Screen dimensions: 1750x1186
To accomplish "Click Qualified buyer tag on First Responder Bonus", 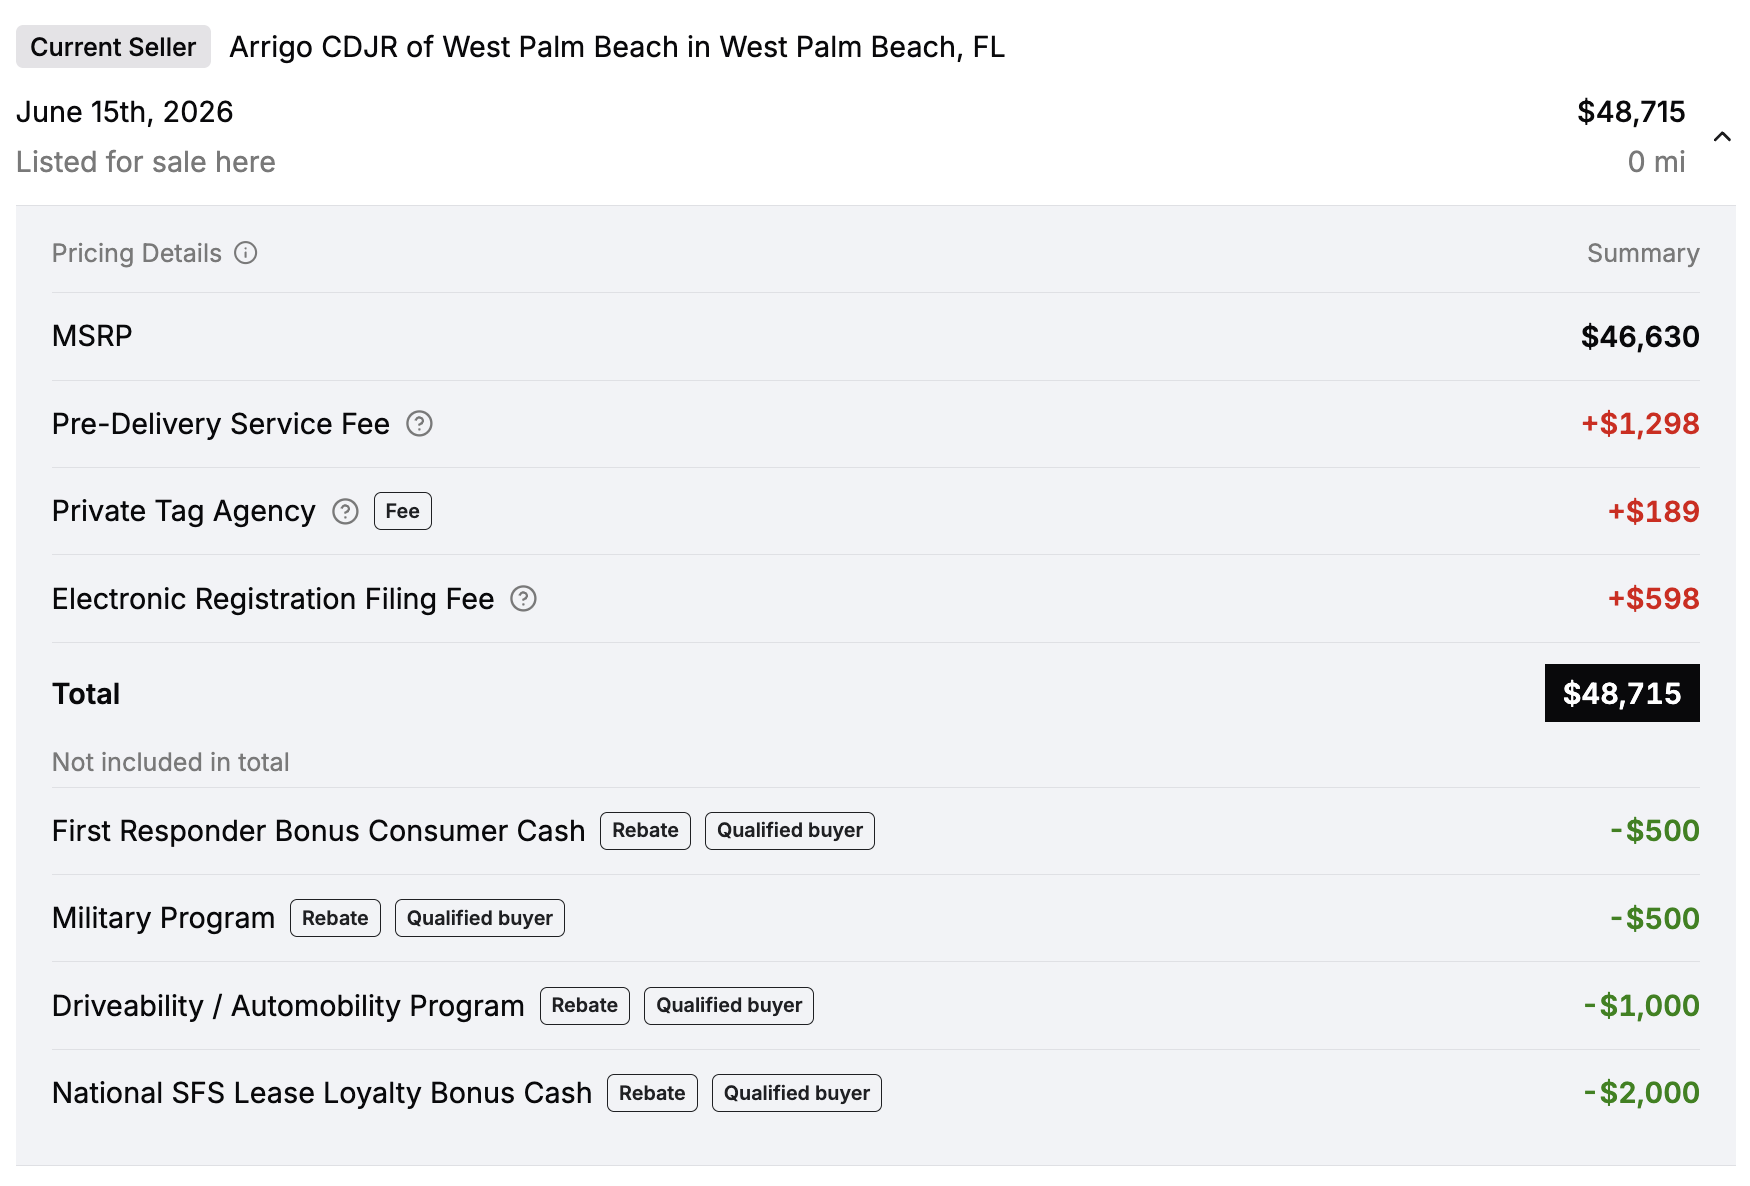I will tap(790, 831).
